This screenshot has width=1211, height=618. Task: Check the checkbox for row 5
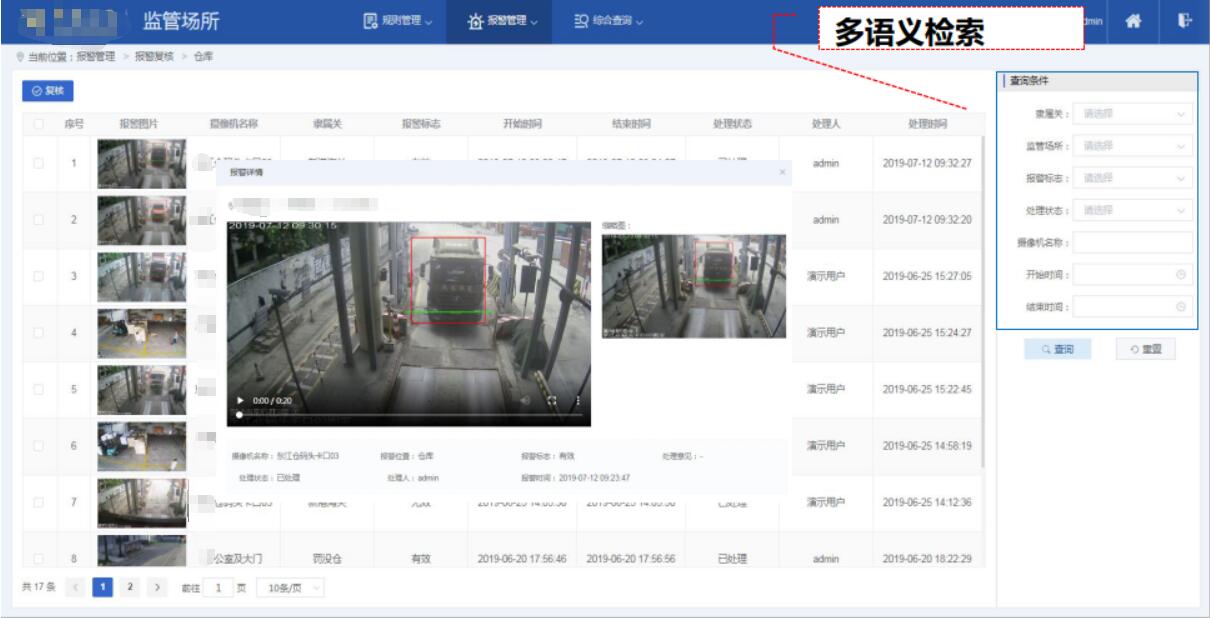coord(39,389)
